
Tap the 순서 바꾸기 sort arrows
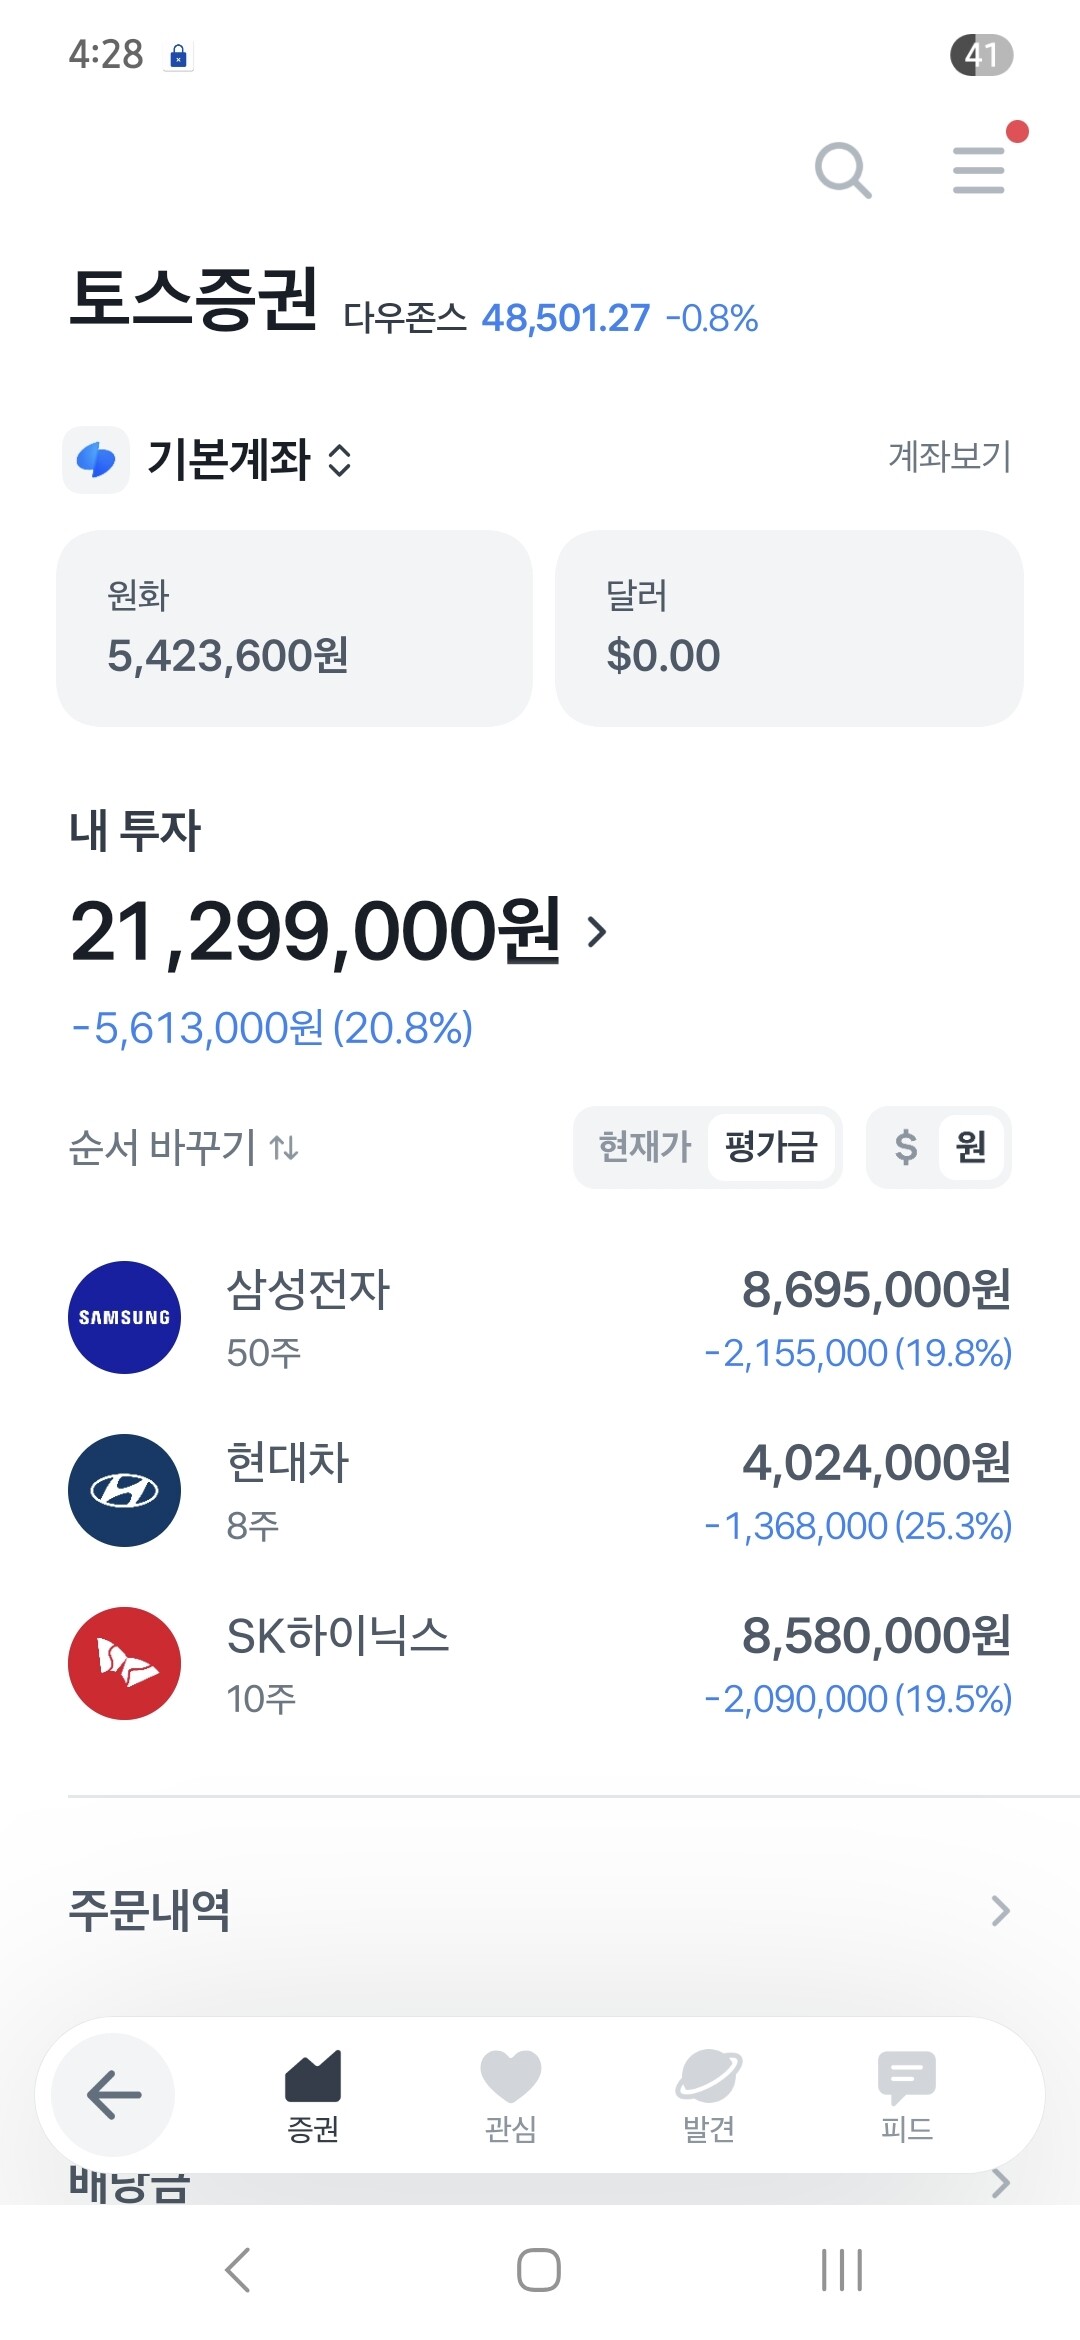pos(284,1147)
